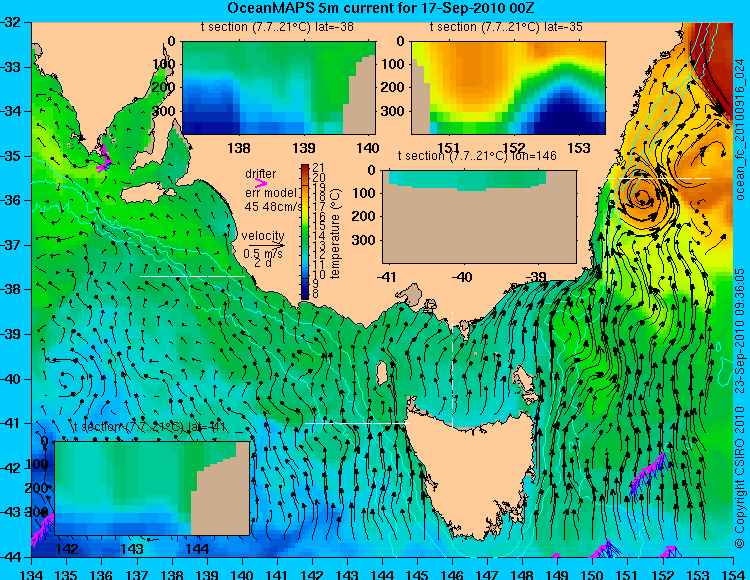Click the white dashed section line at latitude -35
This screenshot has width=750, height=580.
659,178
